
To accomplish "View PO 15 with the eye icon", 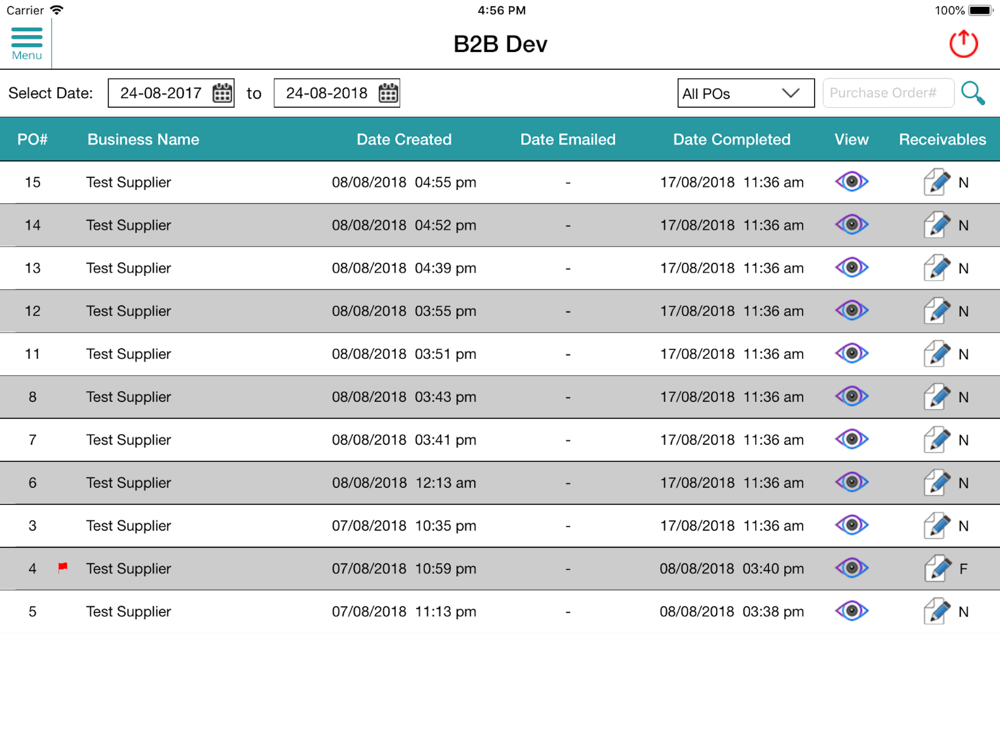I will (x=851, y=182).
